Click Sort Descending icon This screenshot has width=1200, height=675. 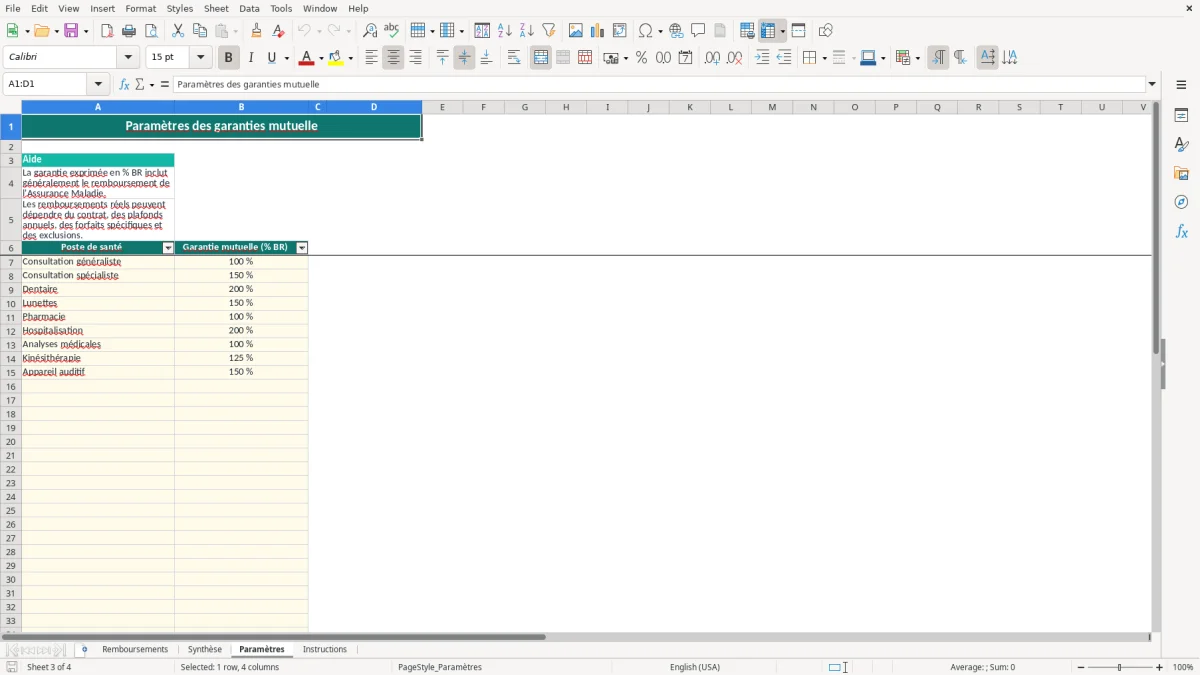(527, 31)
